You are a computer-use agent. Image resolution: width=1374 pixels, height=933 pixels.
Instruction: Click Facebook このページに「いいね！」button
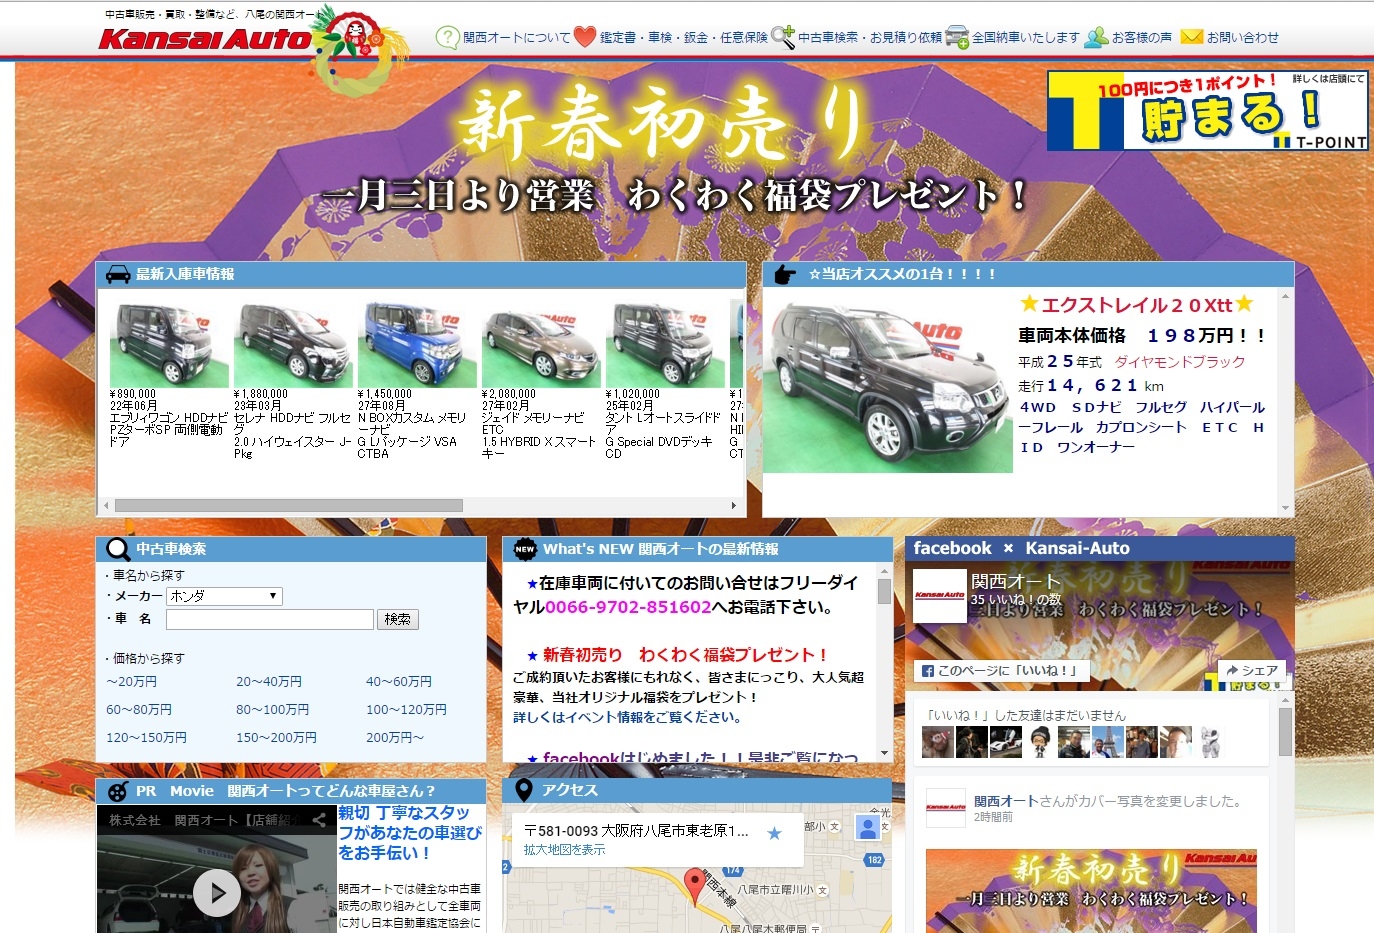point(1001,671)
